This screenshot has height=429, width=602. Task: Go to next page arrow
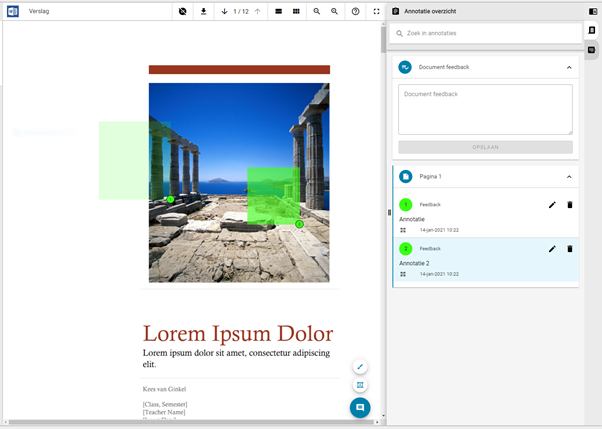click(x=225, y=12)
